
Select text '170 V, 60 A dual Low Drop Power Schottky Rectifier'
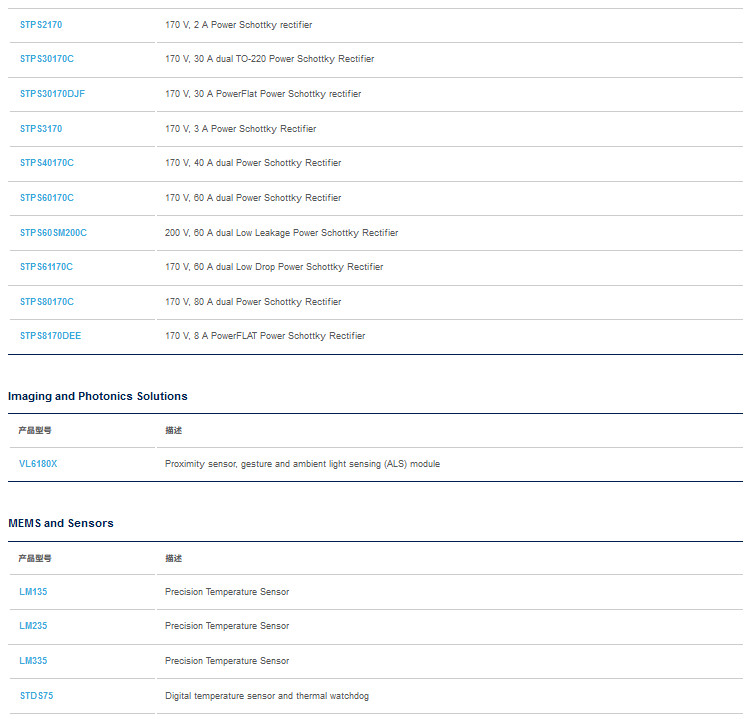(274, 267)
